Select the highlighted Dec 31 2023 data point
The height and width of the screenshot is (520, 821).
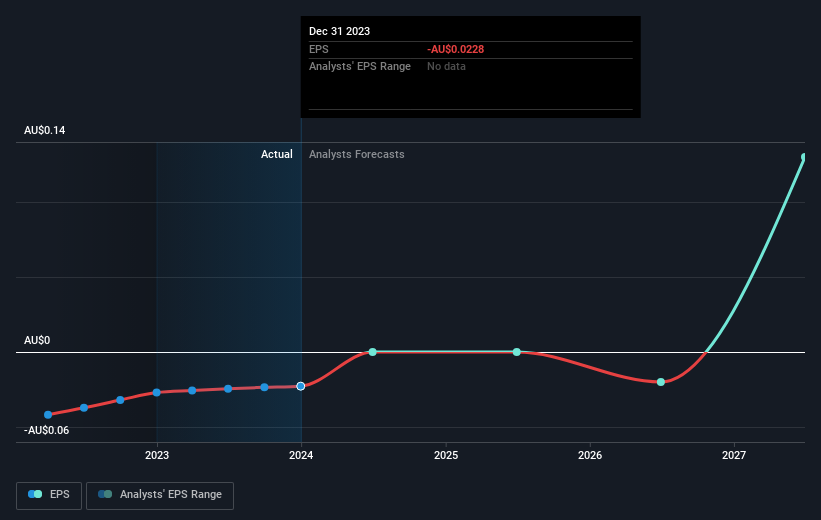click(301, 386)
